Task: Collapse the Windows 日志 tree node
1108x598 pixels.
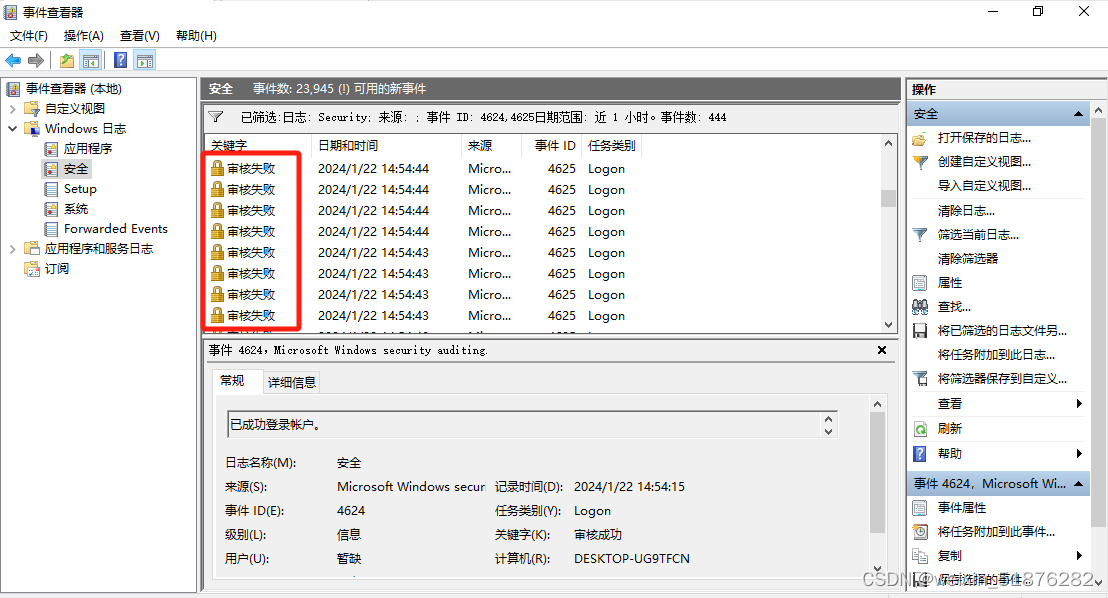Action: pos(12,128)
